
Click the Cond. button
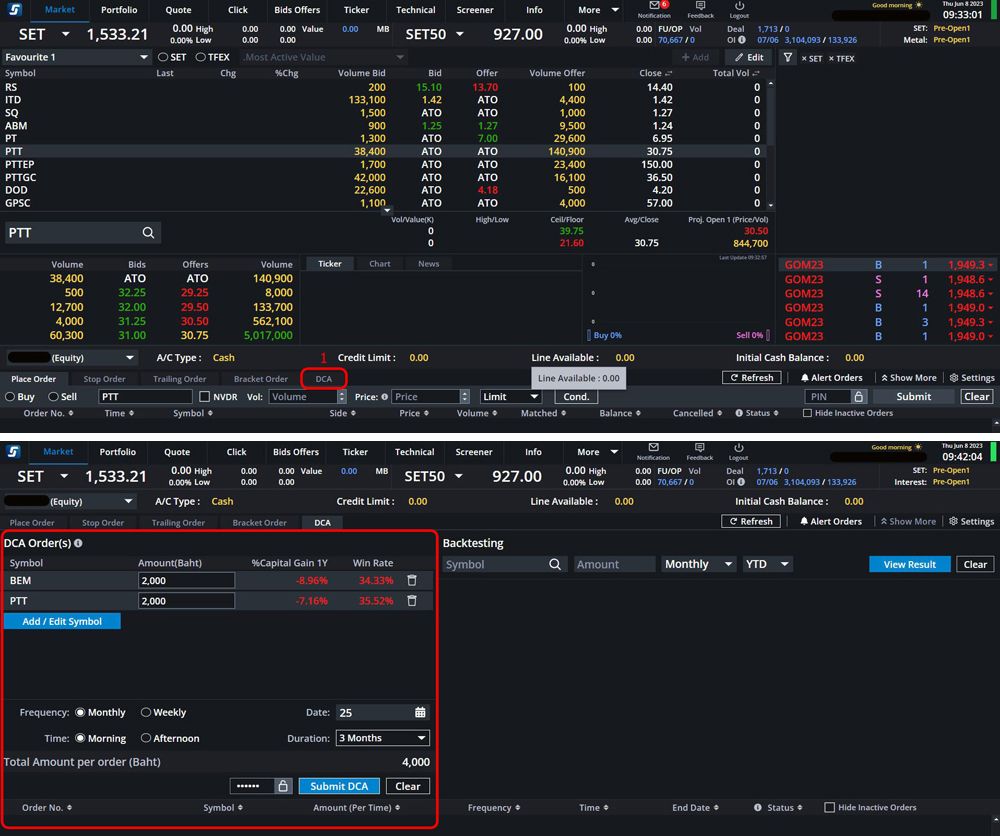click(576, 397)
